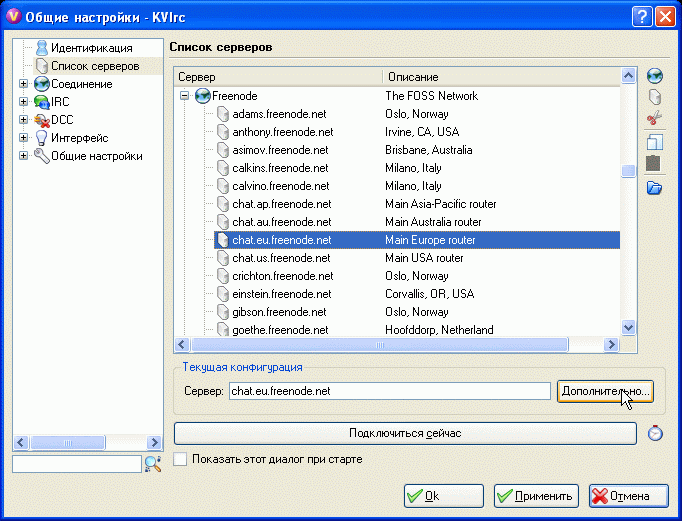Click the search magnifier icon

tap(153, 464)
